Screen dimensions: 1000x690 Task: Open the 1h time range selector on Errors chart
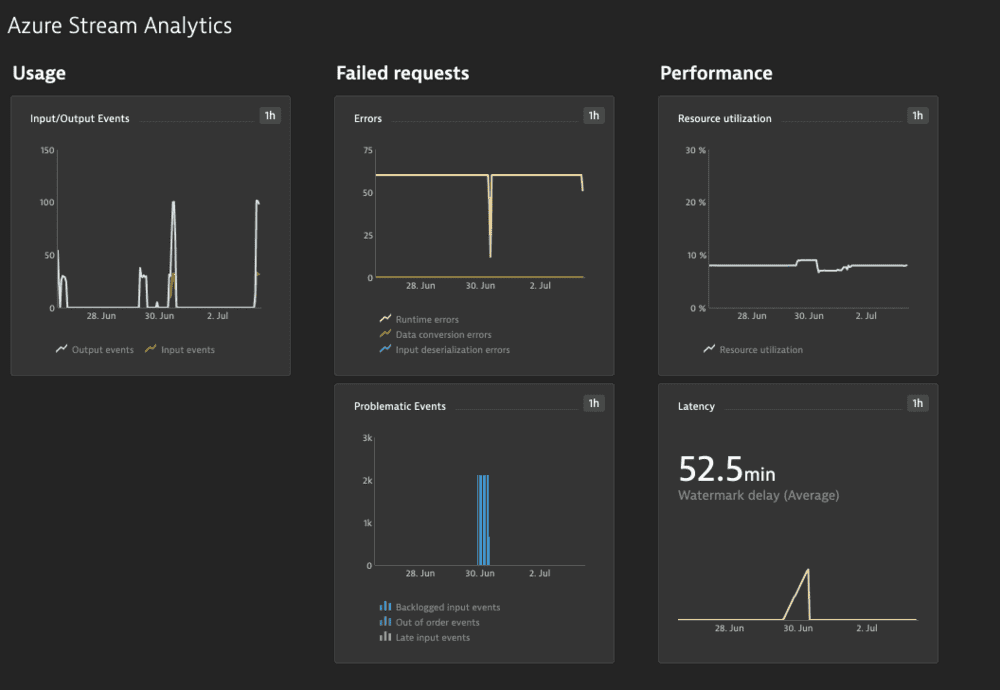tap(594, 115)
